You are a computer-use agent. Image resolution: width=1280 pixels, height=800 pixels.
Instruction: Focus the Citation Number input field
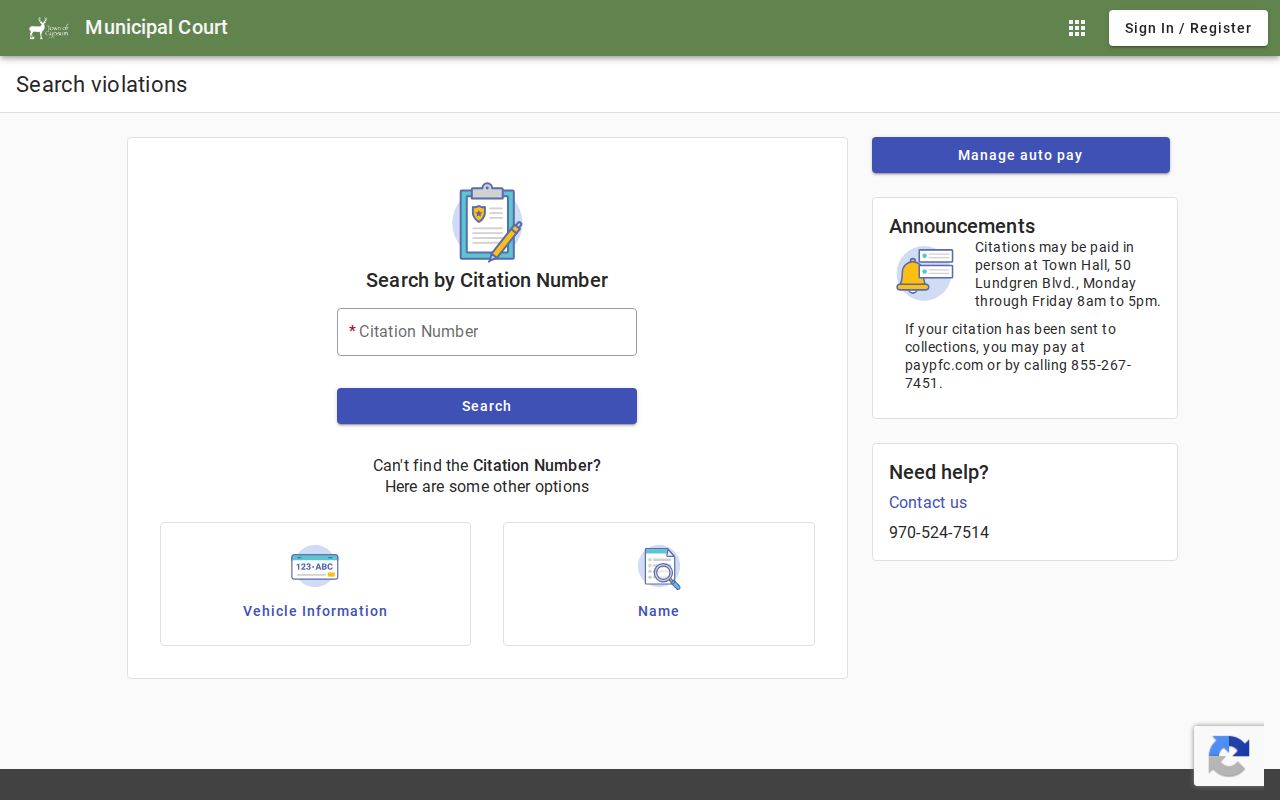487,332
